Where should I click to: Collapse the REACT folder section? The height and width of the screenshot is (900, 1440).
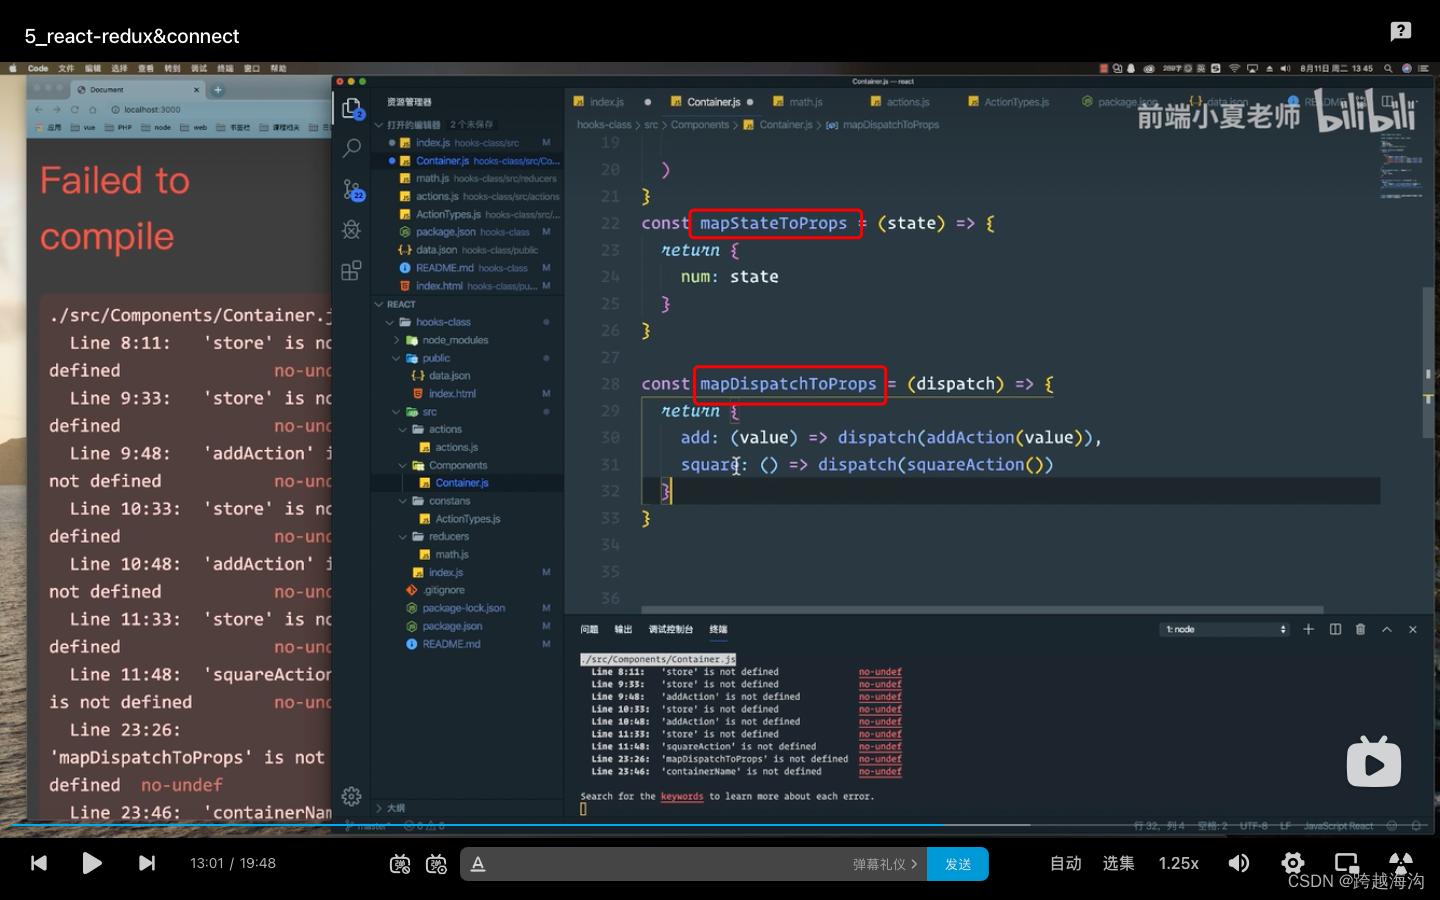pyautogui.click(x=379, y=304)
